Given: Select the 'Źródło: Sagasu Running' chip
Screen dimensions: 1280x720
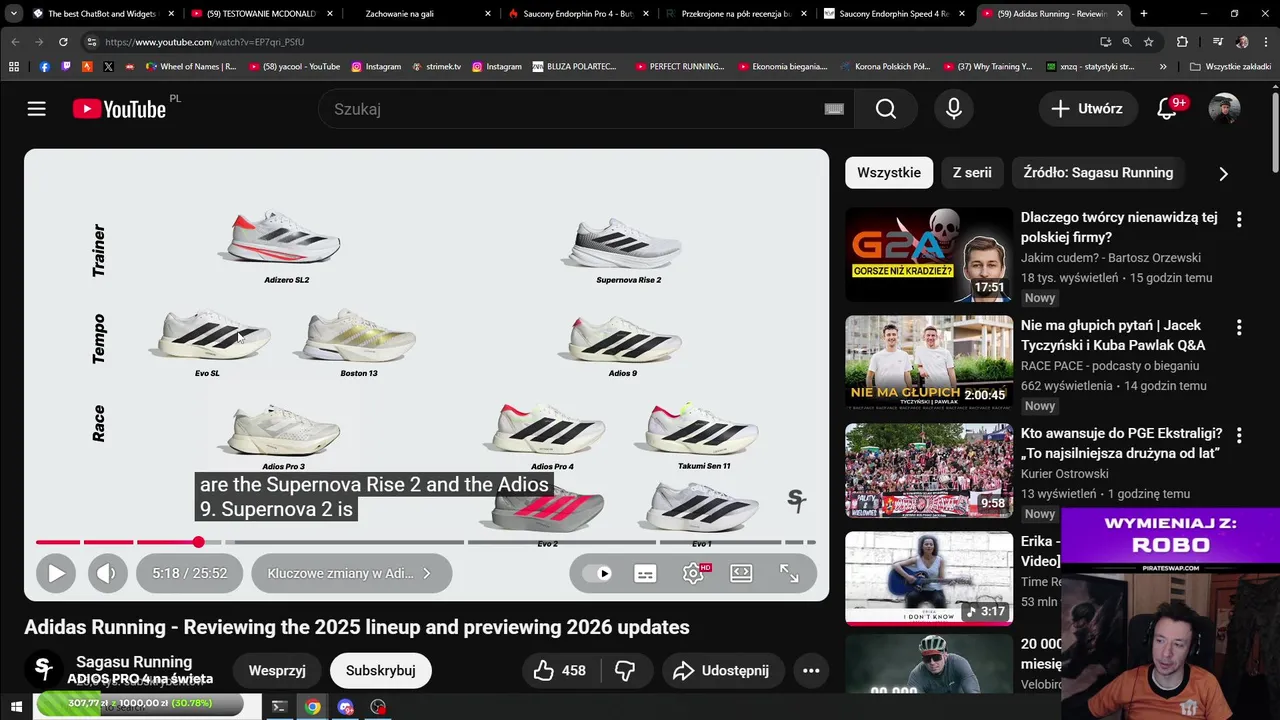Looking at the screenshot, I should [x=1098, y=172].
